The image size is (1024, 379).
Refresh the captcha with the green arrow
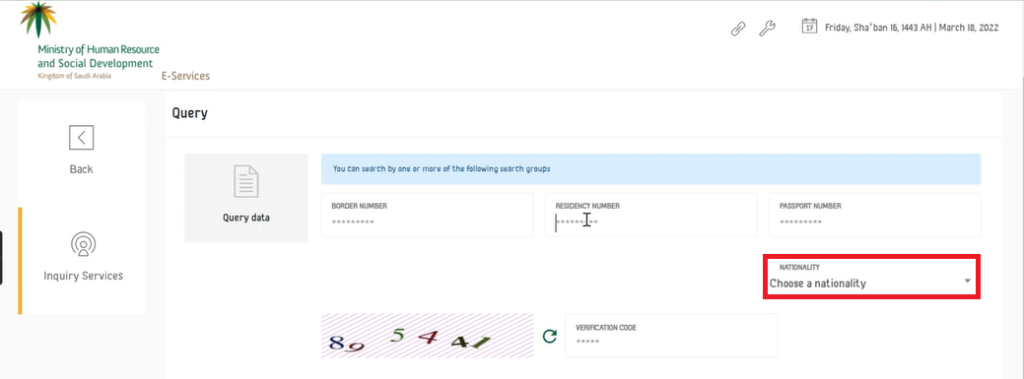click(550, 336)
